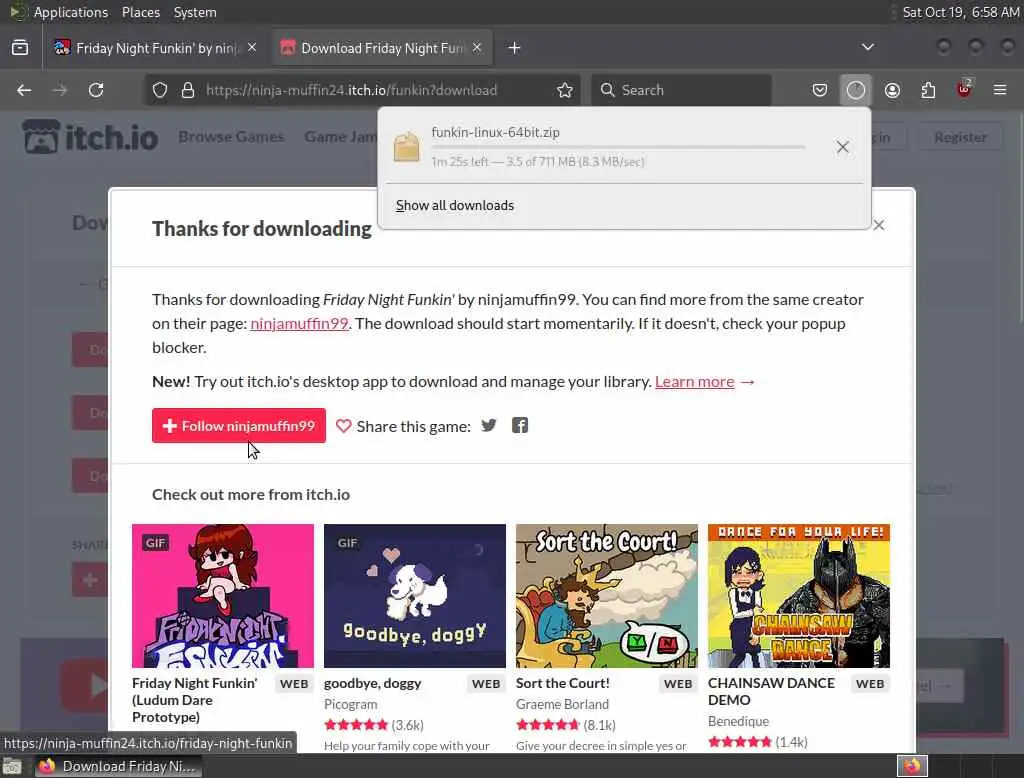Click author name Graeme Borland
1024x778 pixels.
pyautogui.click(x=562, y=704)
